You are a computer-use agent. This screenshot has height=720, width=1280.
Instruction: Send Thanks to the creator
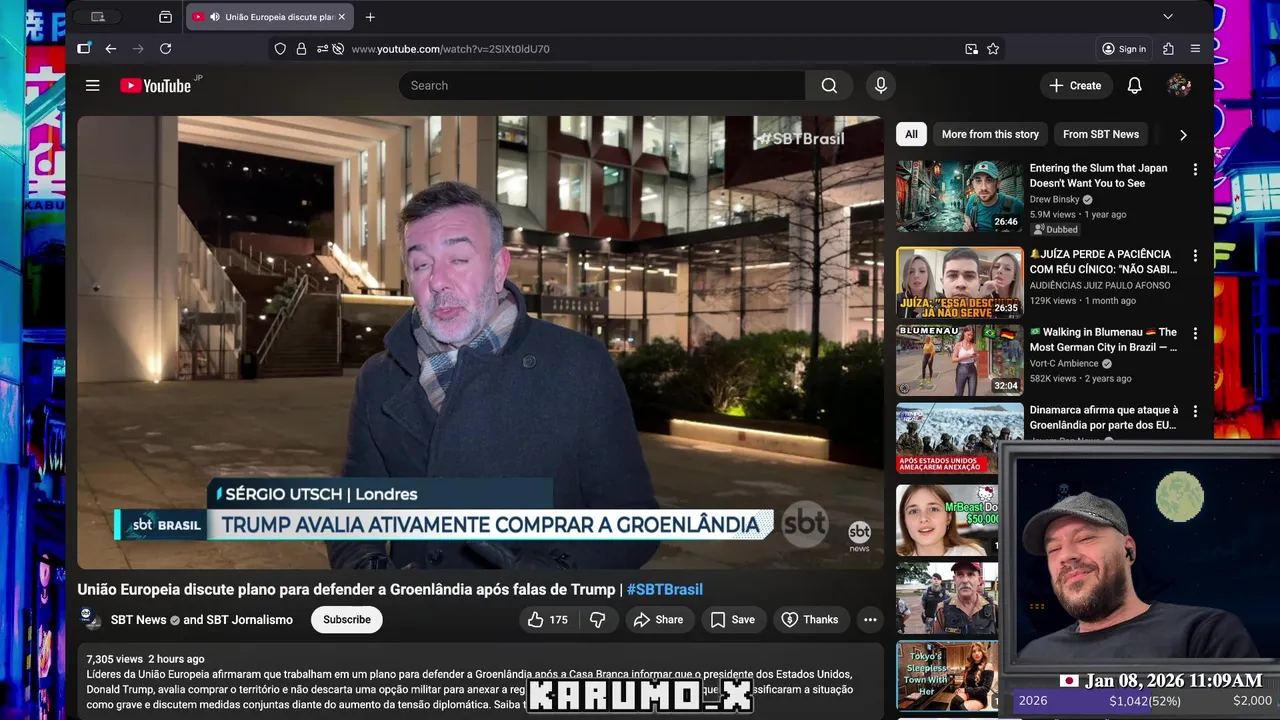[810, 620]
